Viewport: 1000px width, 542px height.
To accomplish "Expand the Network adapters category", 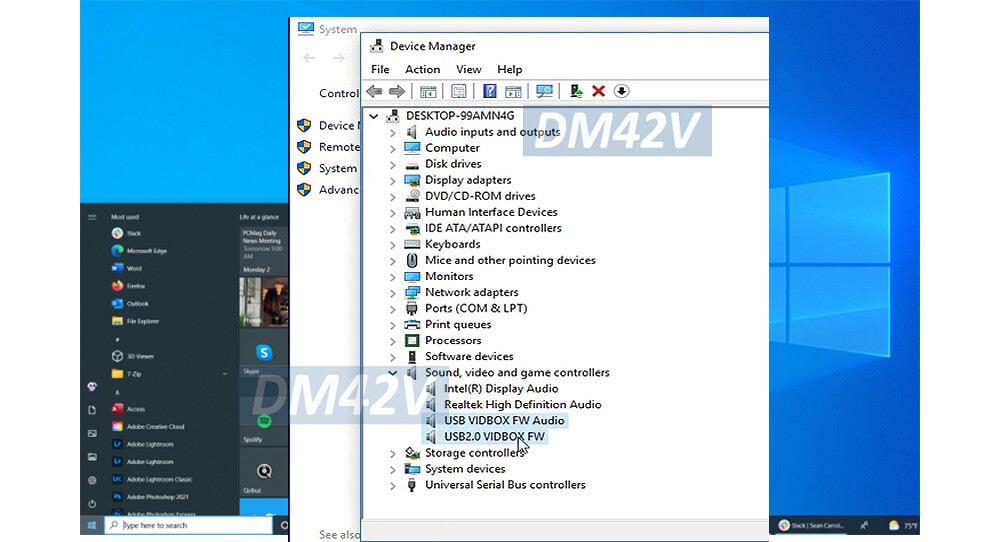I will pyautogui.click(x=393, y=293).
